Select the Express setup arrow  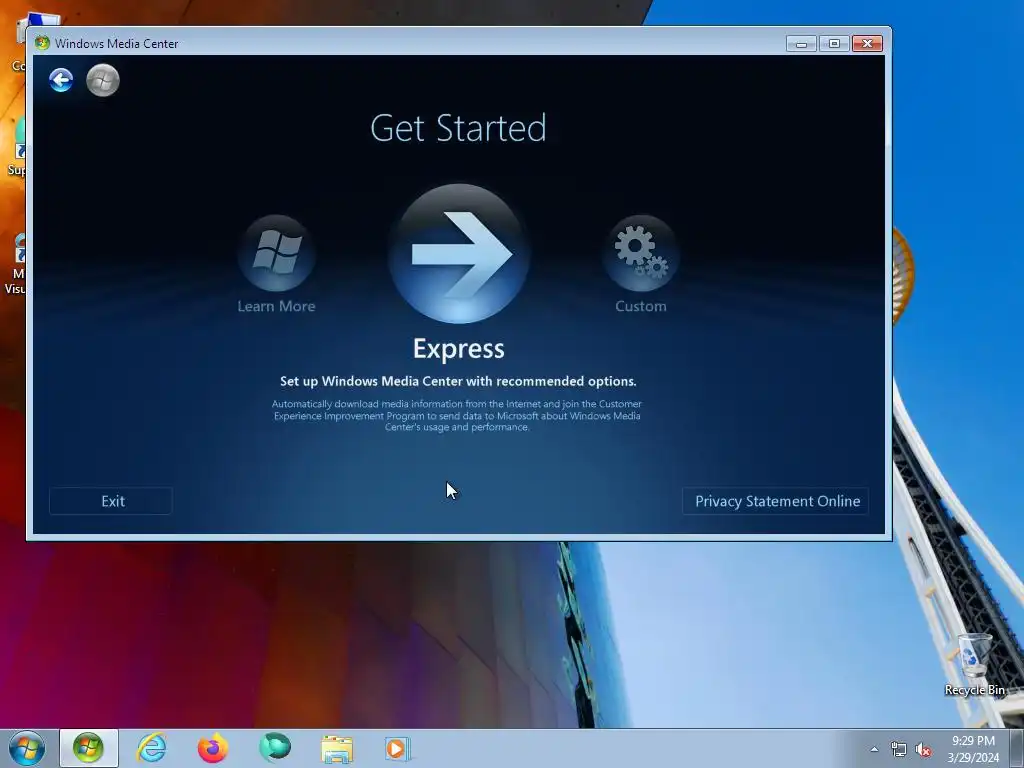[459, 253]
